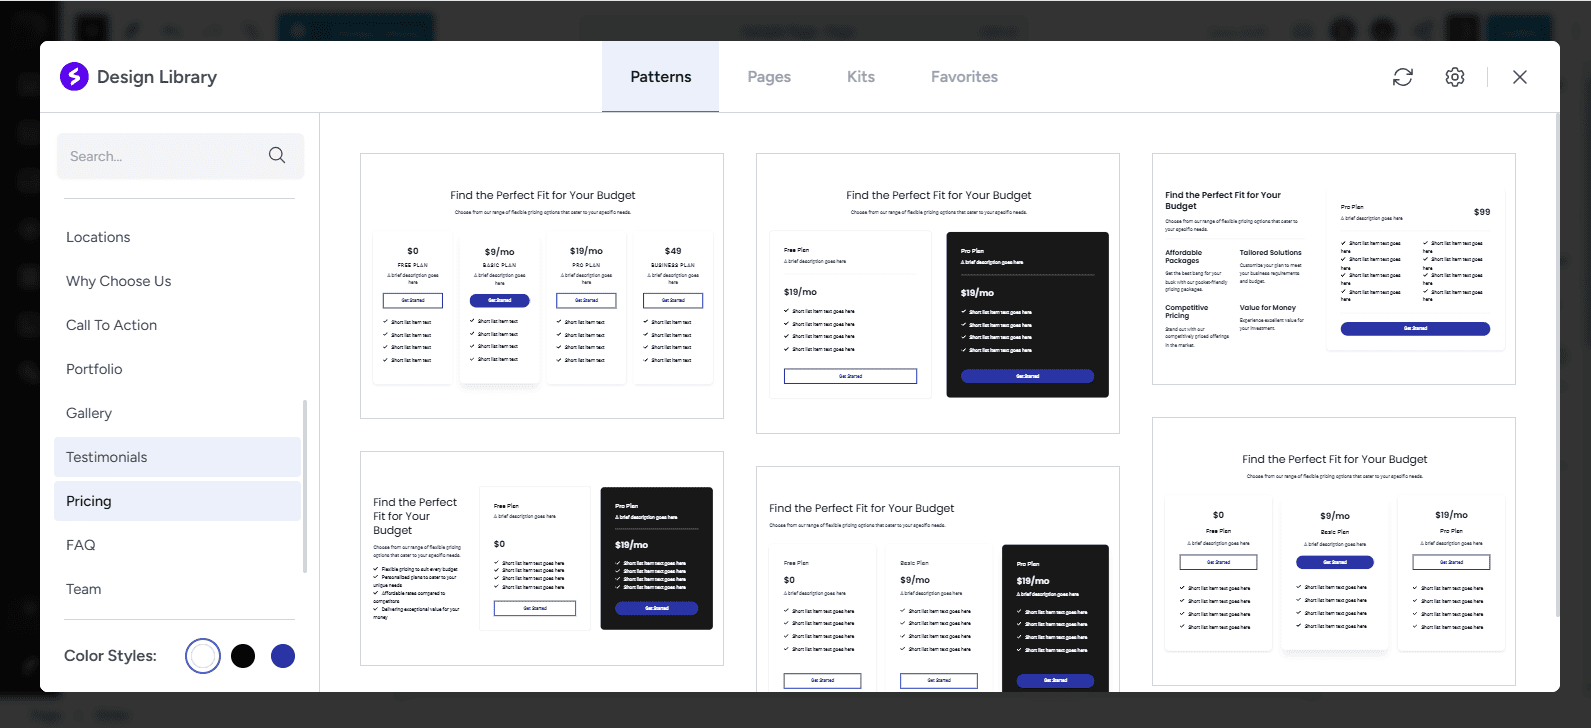Switch to the Patterns tab

[660, 77]
